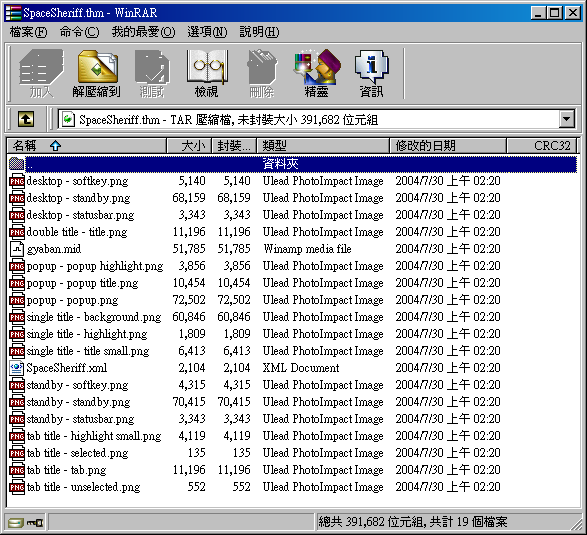The image size is (587, 535).
Task: Open the View (檢視) book icon
Action: pyautogui.click(x=206, y=73)
